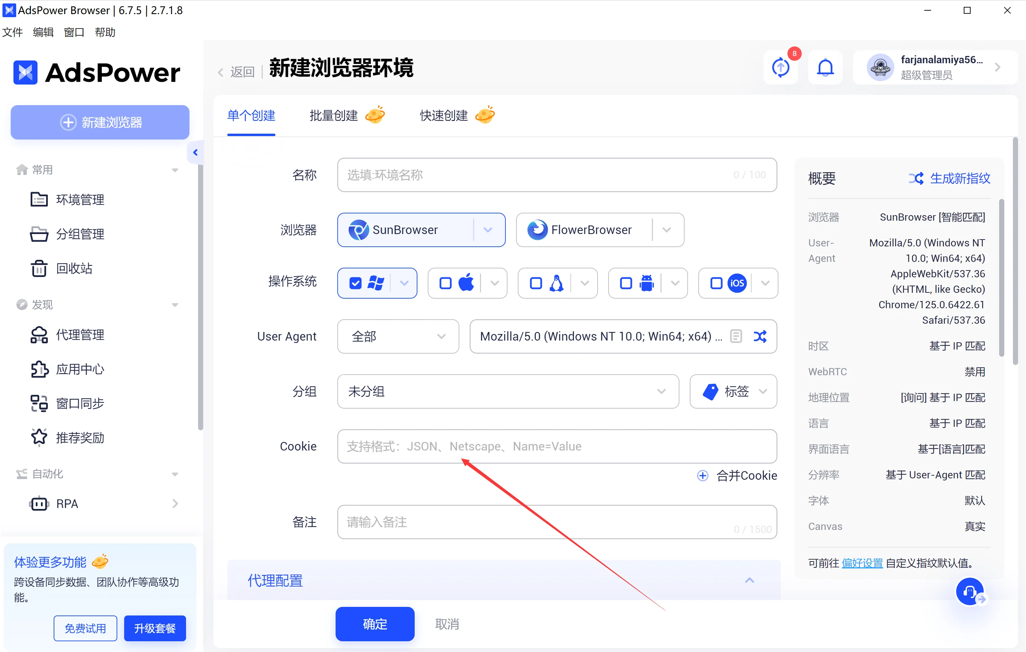
Task: Open the 偏好设置 link
Action: [862, 563]
